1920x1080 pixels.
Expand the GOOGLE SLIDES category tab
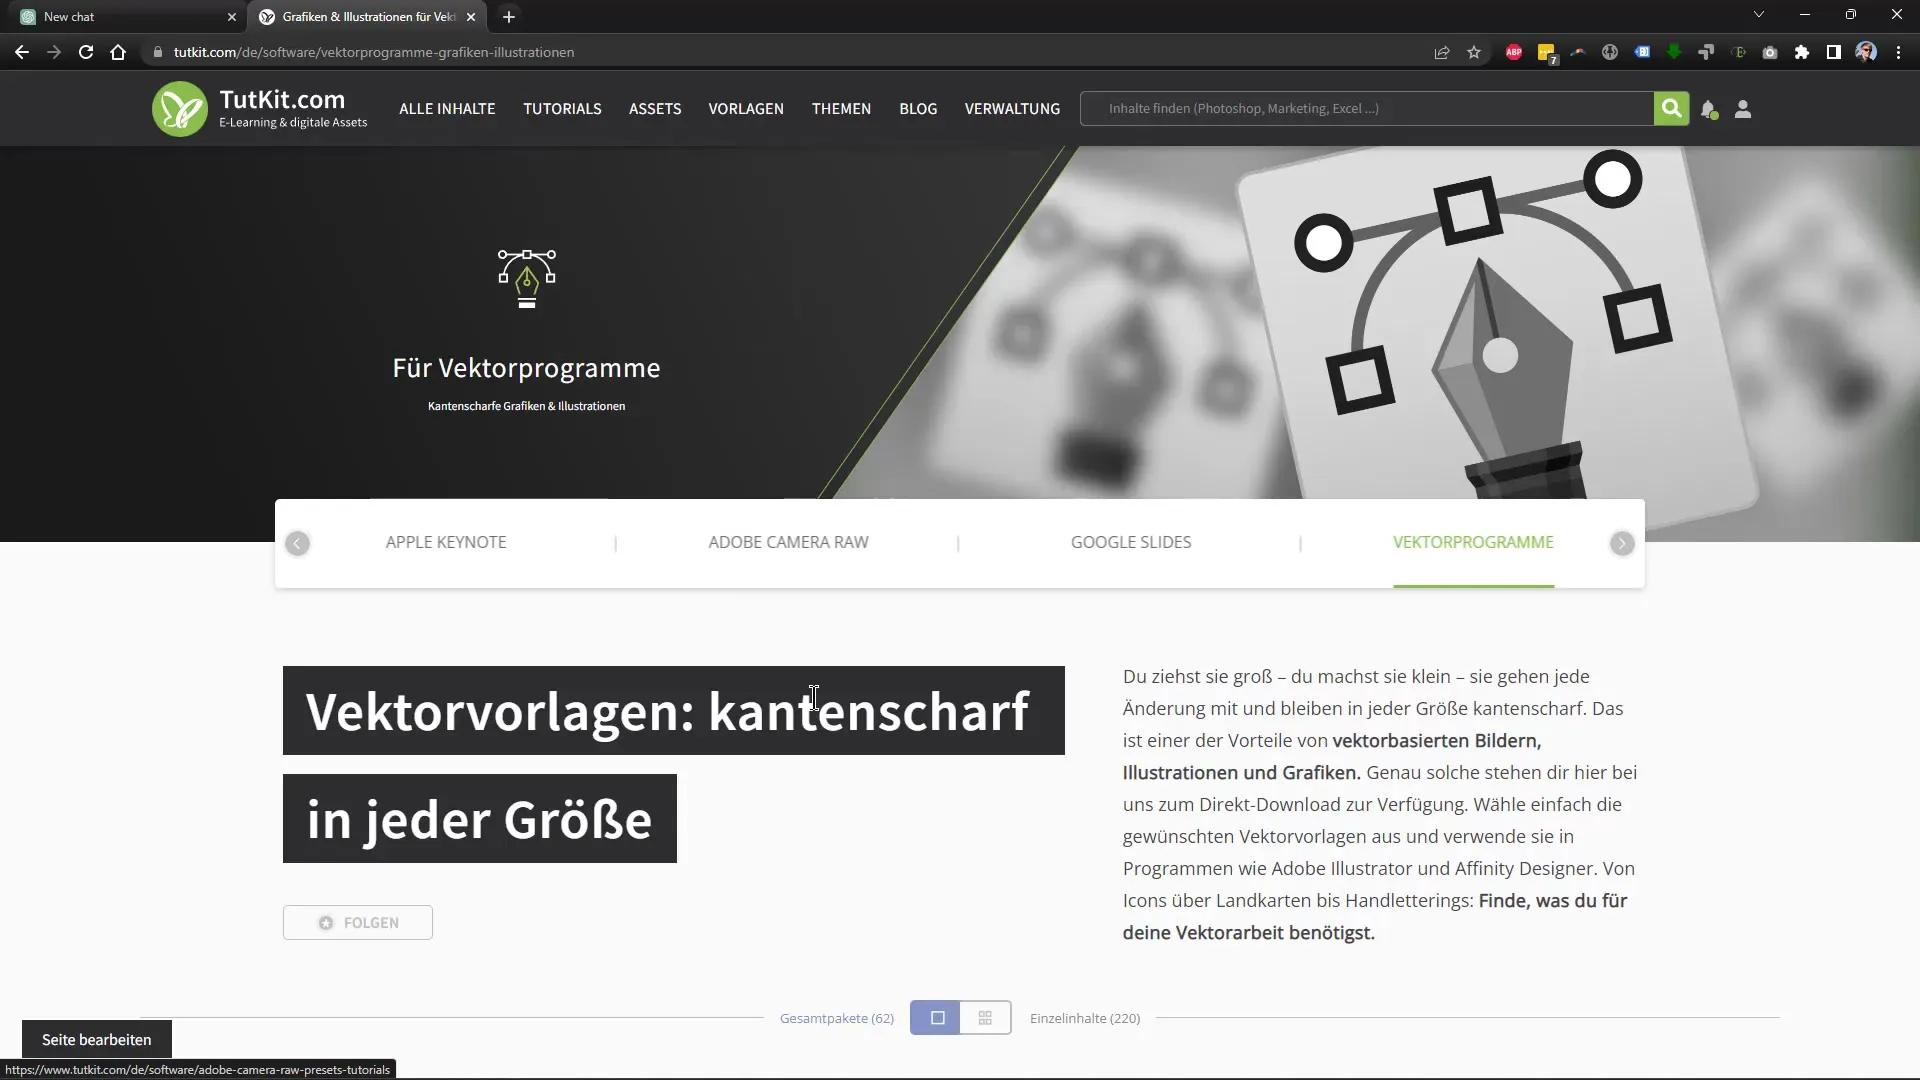click(x=1131, y=542)
